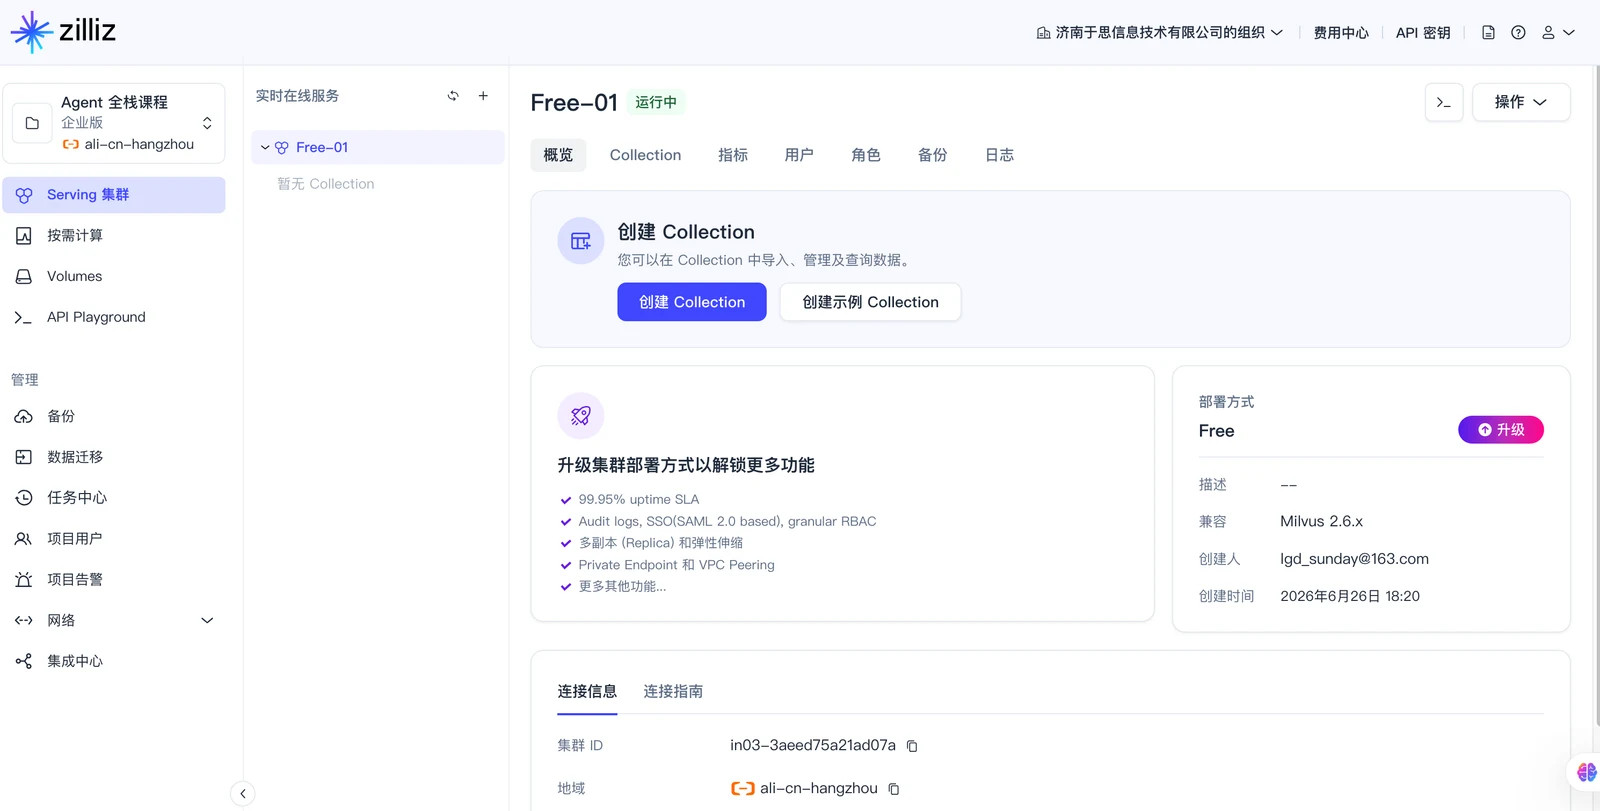The image size is (1600, 811).
Task: Open 按需计算 in sidebar
Action: 114,236
